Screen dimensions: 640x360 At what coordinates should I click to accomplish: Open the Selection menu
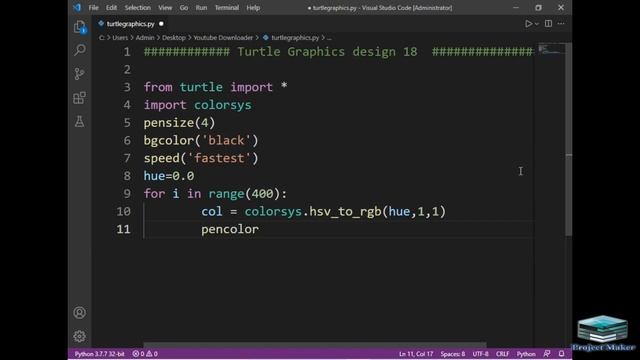pyautogui.click(x=138, y=8)
